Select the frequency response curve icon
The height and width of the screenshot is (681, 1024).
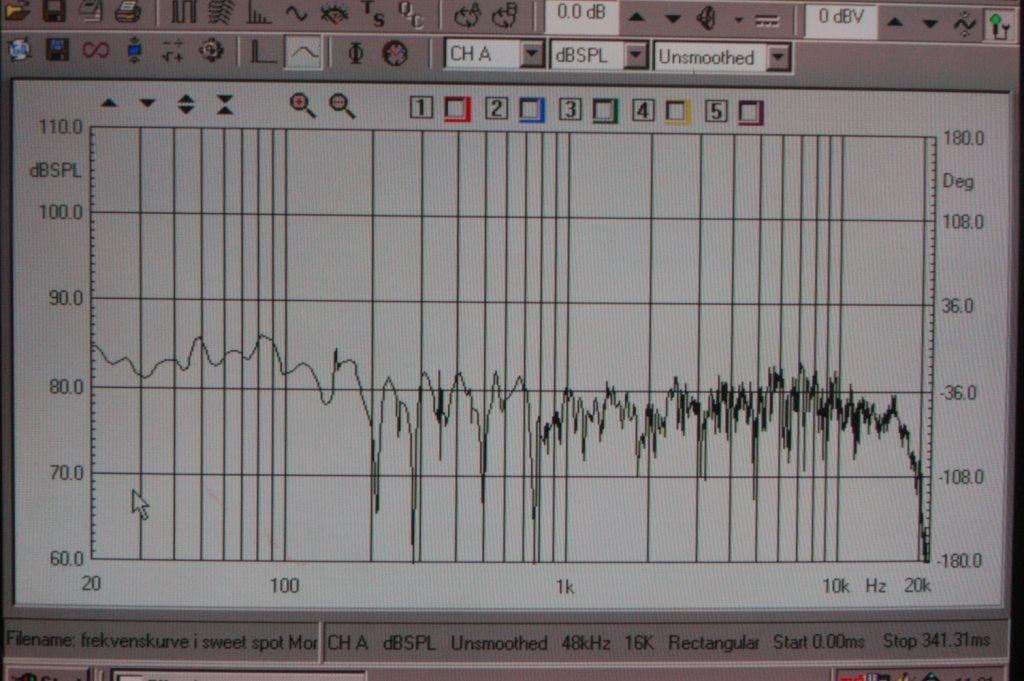(304, 52)
